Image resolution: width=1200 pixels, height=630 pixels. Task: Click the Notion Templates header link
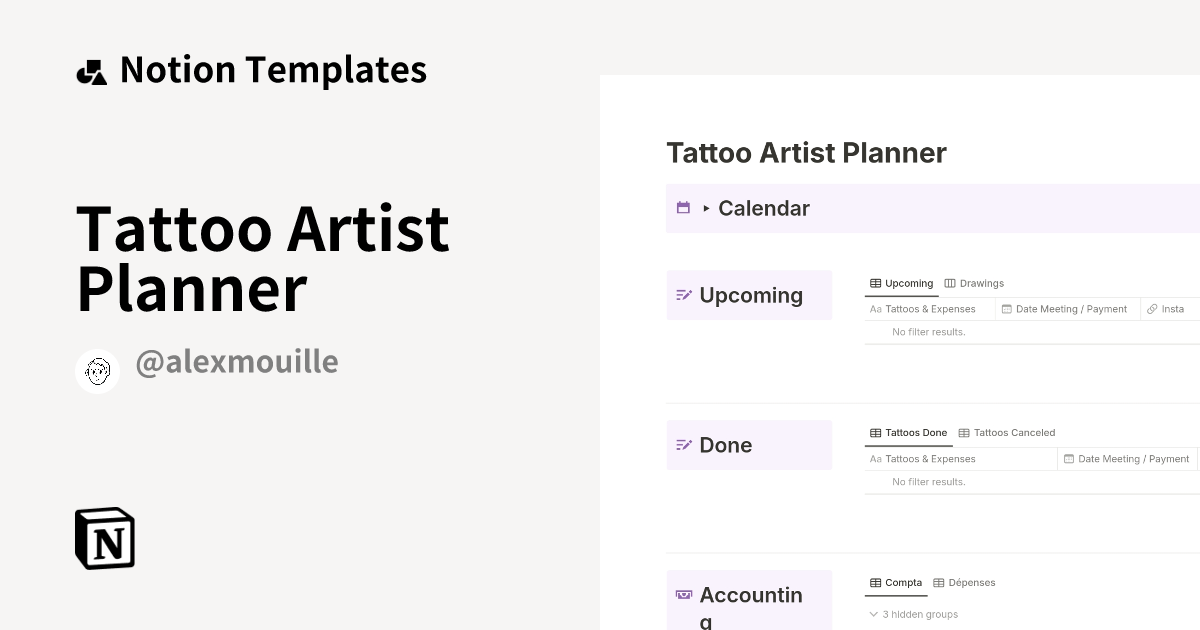tap(273, 70)
